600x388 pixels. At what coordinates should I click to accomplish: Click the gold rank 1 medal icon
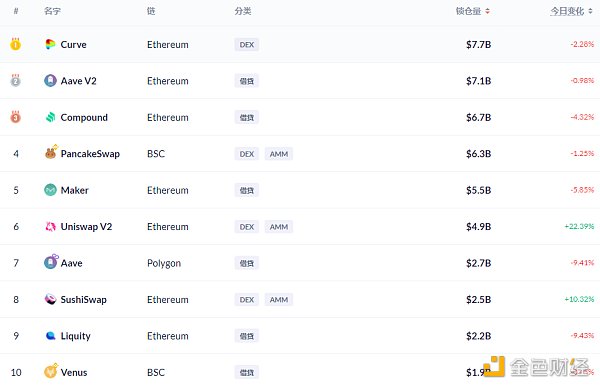15,44
